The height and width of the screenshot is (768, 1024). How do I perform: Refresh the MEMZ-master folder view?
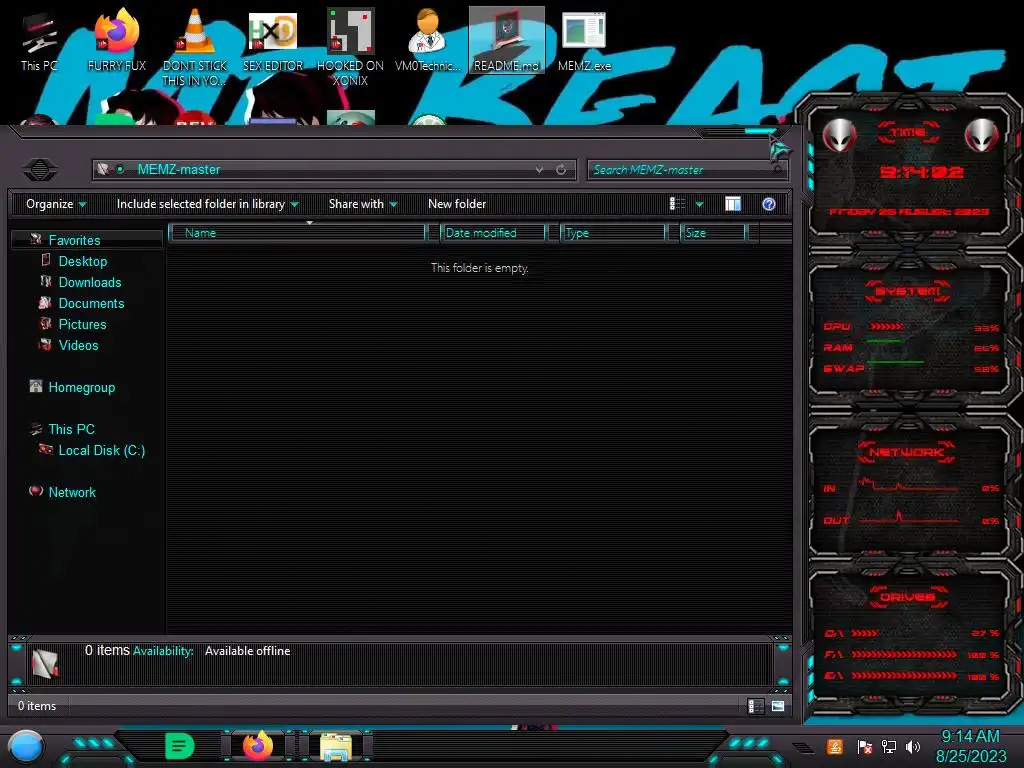561,170
